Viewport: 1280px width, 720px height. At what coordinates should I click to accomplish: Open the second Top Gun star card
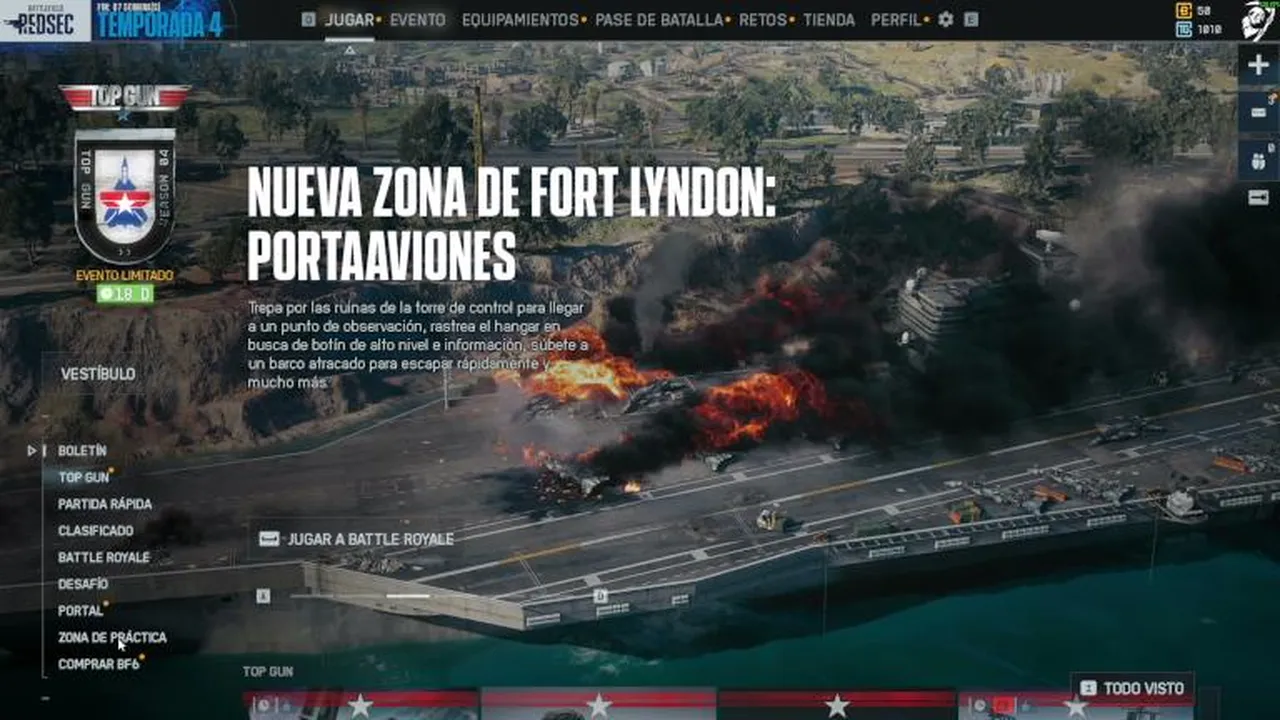point(599,704)
